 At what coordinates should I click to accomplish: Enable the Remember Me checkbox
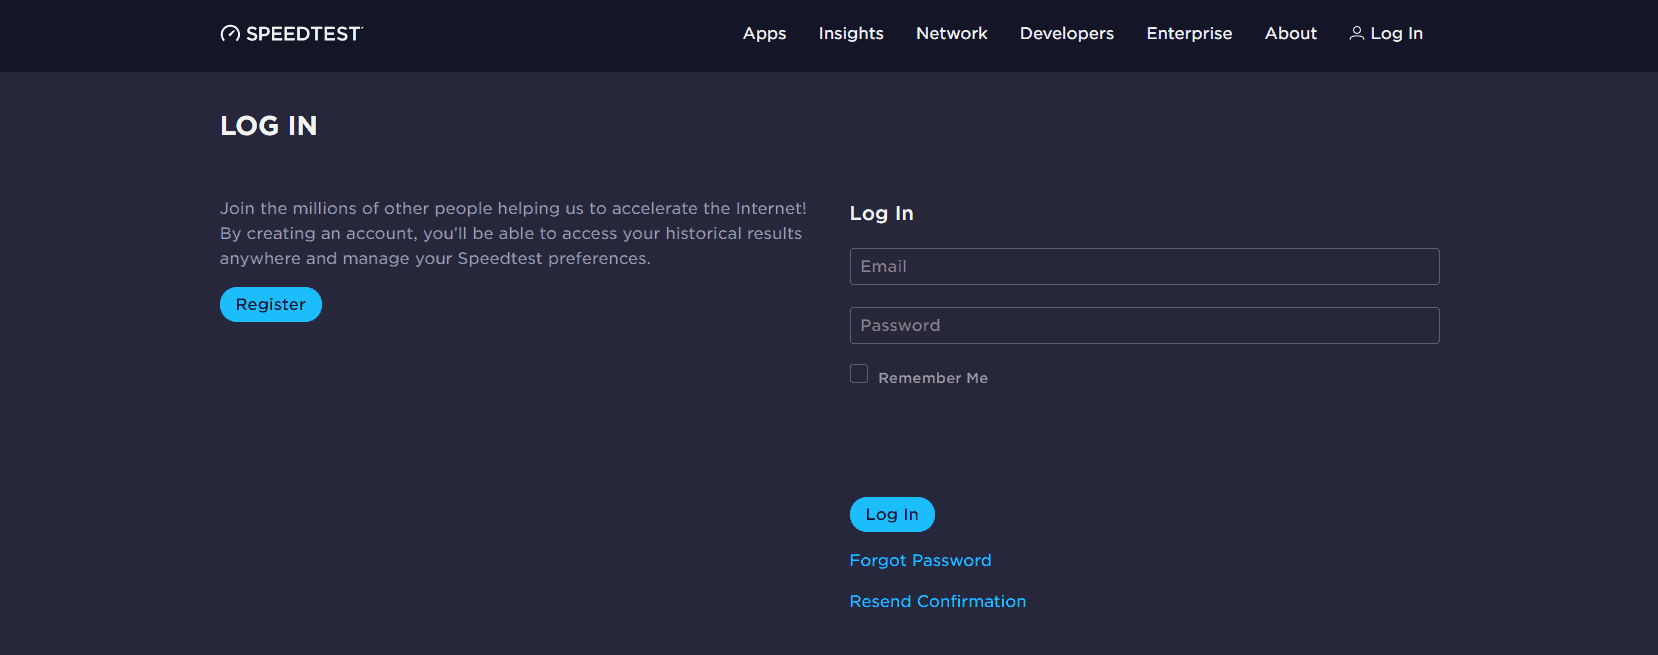[859, 374]
